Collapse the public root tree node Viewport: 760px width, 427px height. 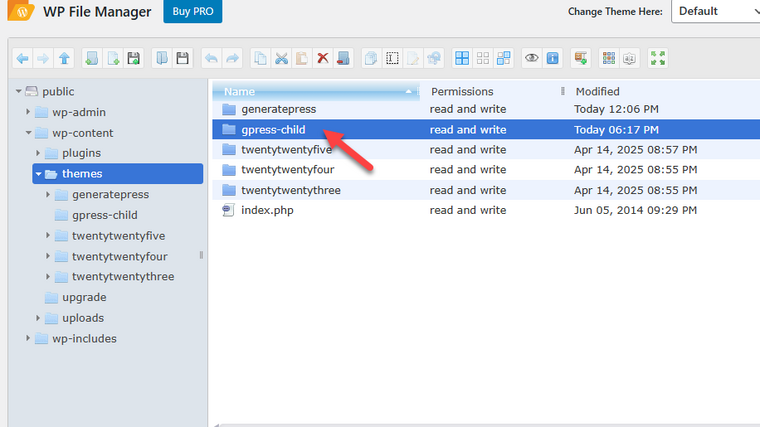pos(18,91)
